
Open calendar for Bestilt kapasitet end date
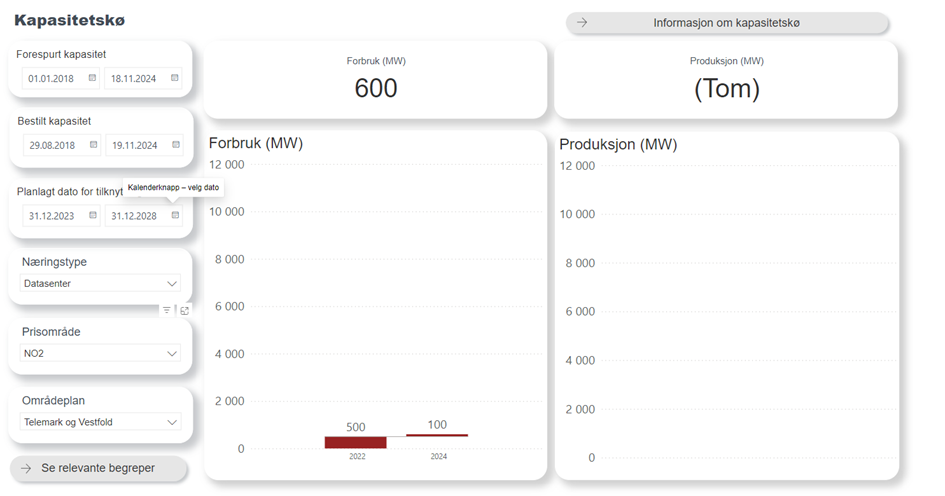click(175, 145)
